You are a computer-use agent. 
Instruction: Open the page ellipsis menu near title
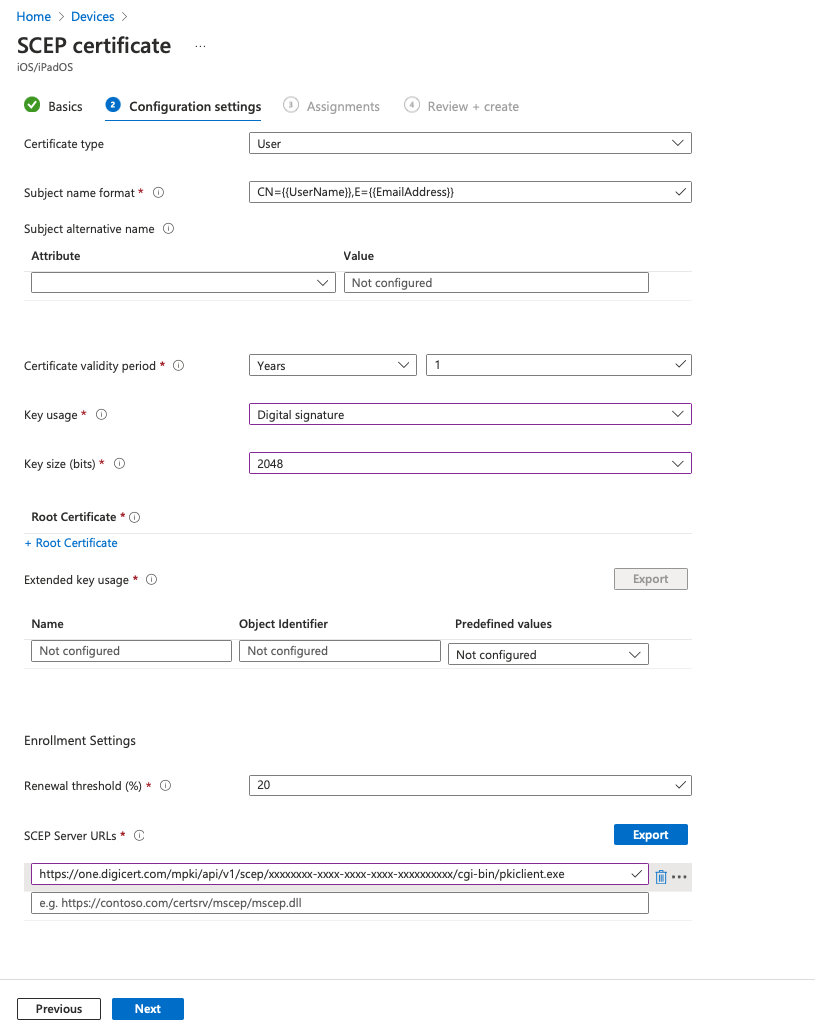(200, 47)
